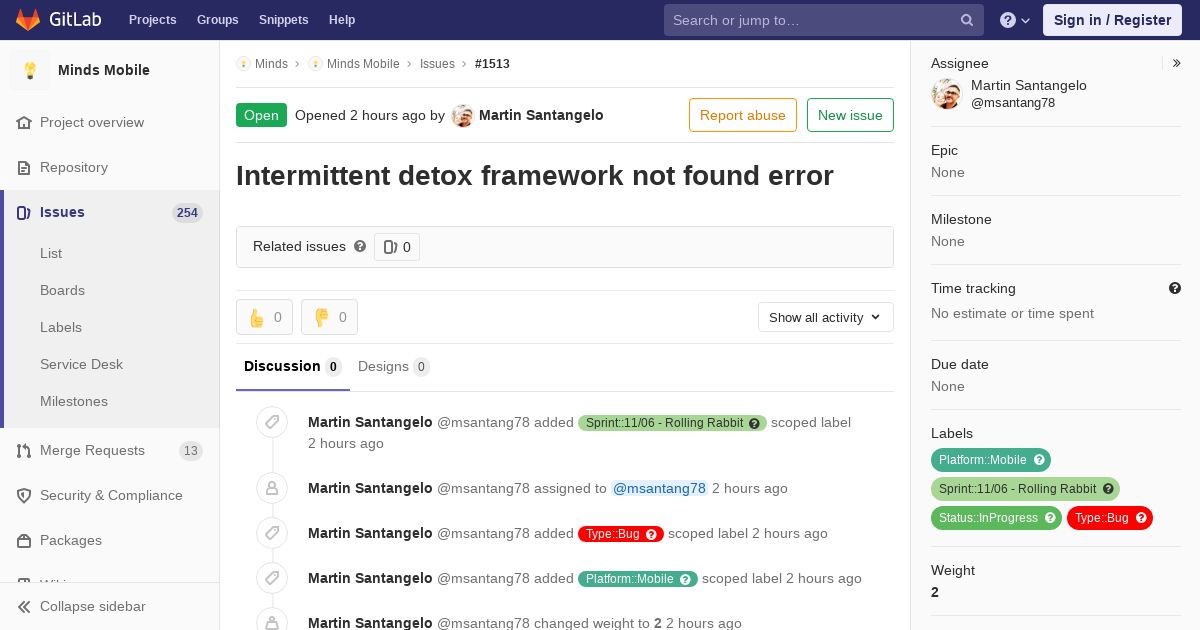Screen dimensions: 1200x630
Task: Click the #1513 breadcrumb item
Action: (492, 63)
